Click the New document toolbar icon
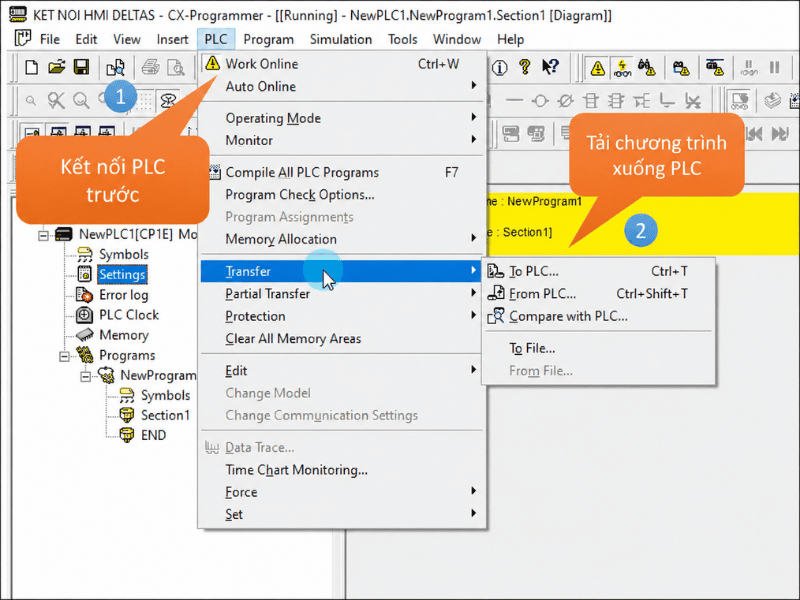This screenshot has width=800, height=600. 32,67
